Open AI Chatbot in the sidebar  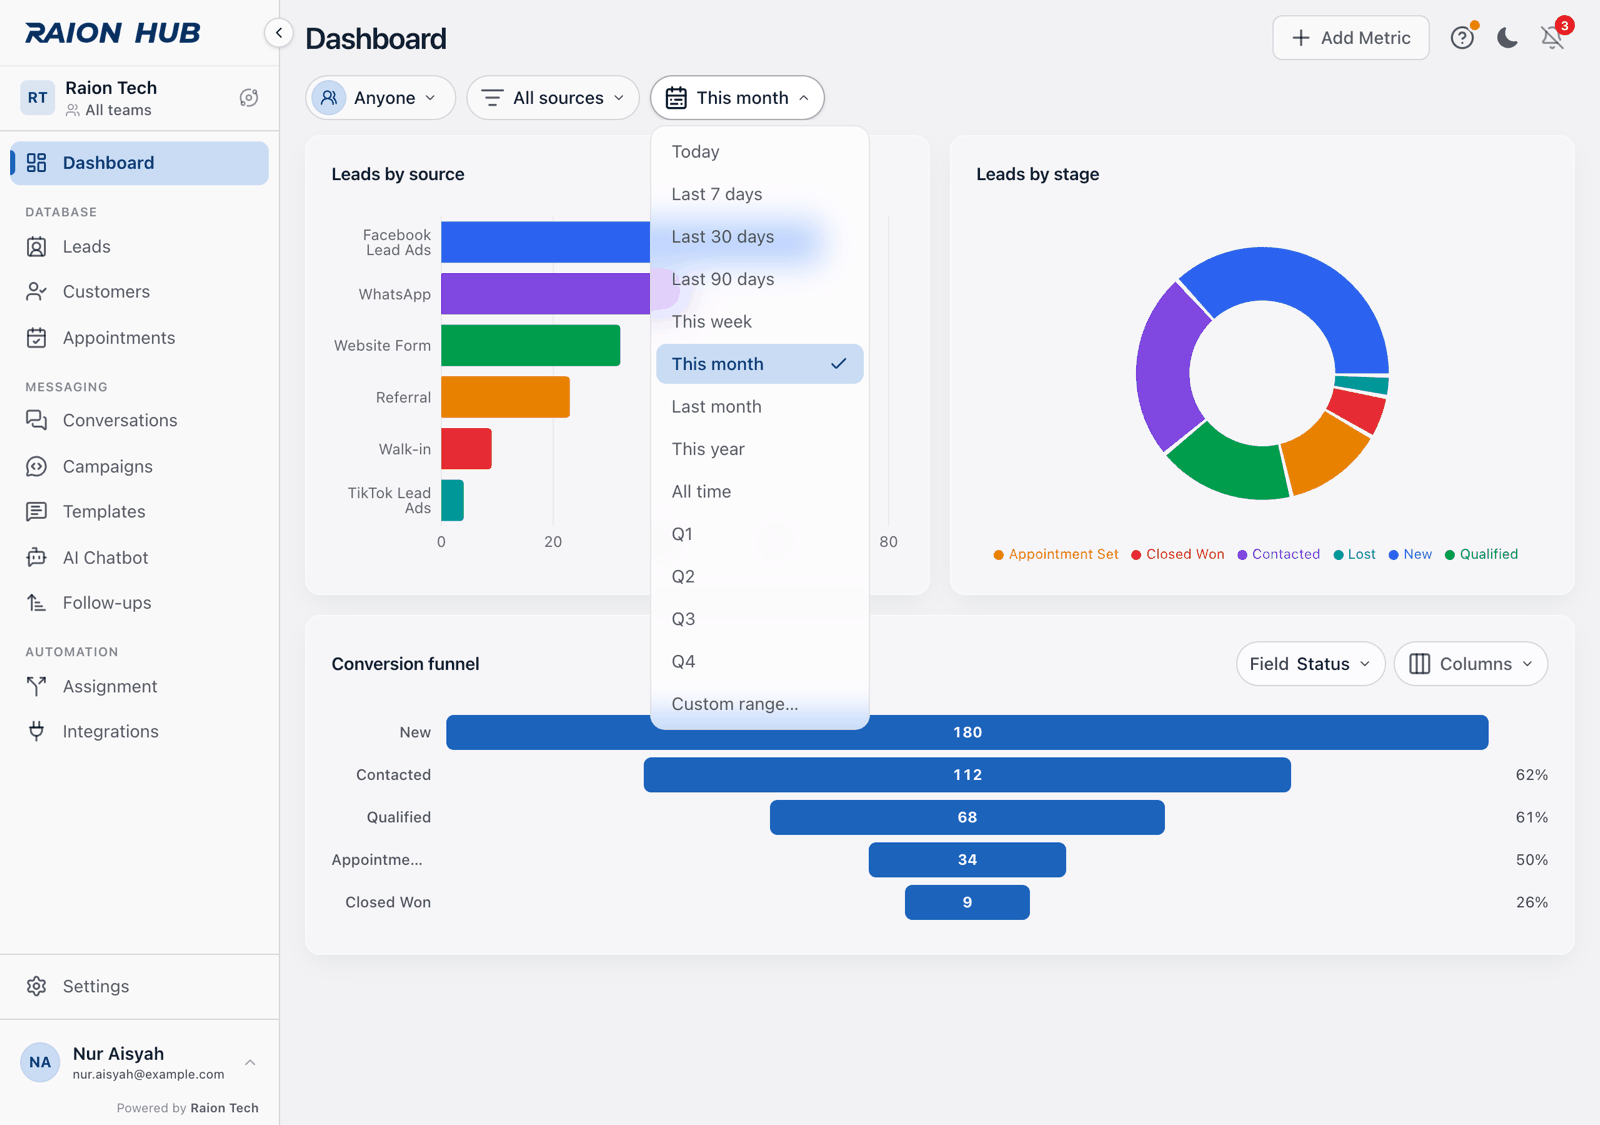click(x=139, y=558)
